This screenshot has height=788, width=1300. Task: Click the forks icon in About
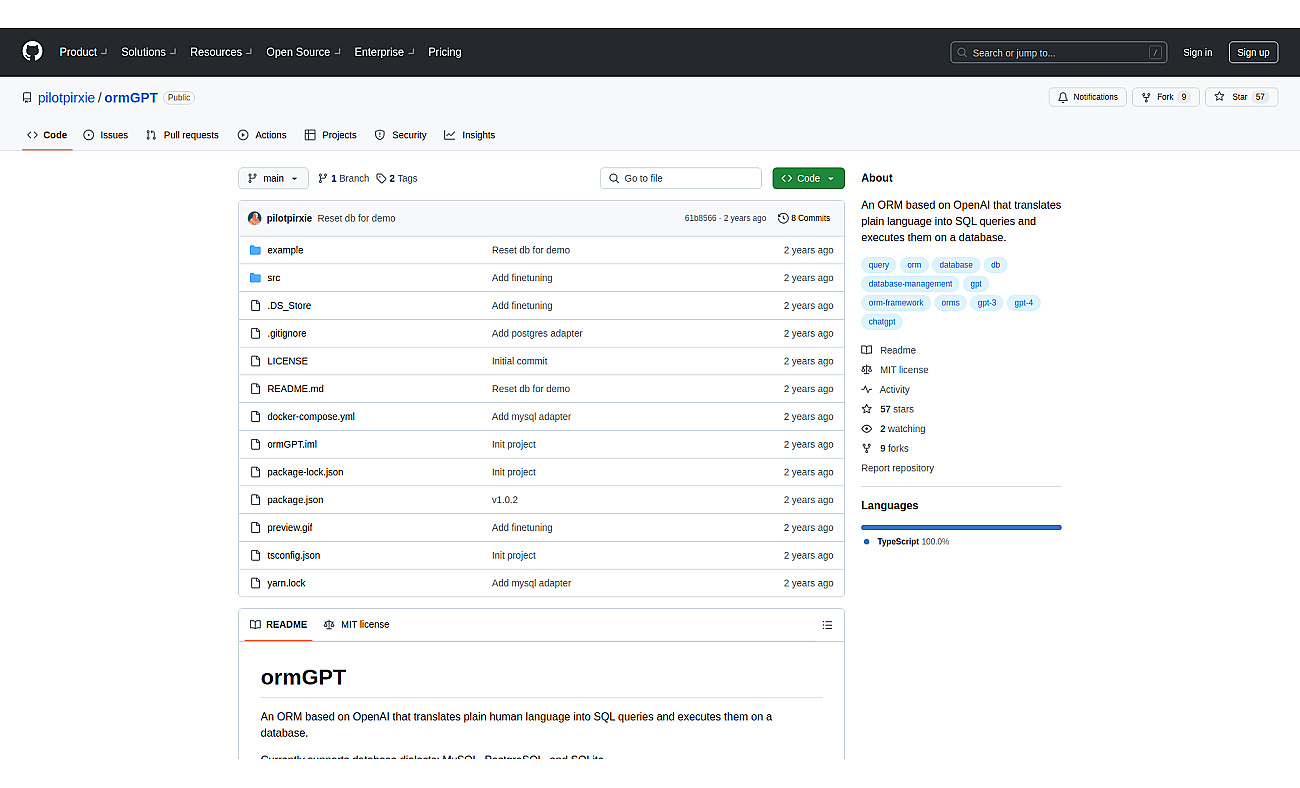click(x=867, y=449)
